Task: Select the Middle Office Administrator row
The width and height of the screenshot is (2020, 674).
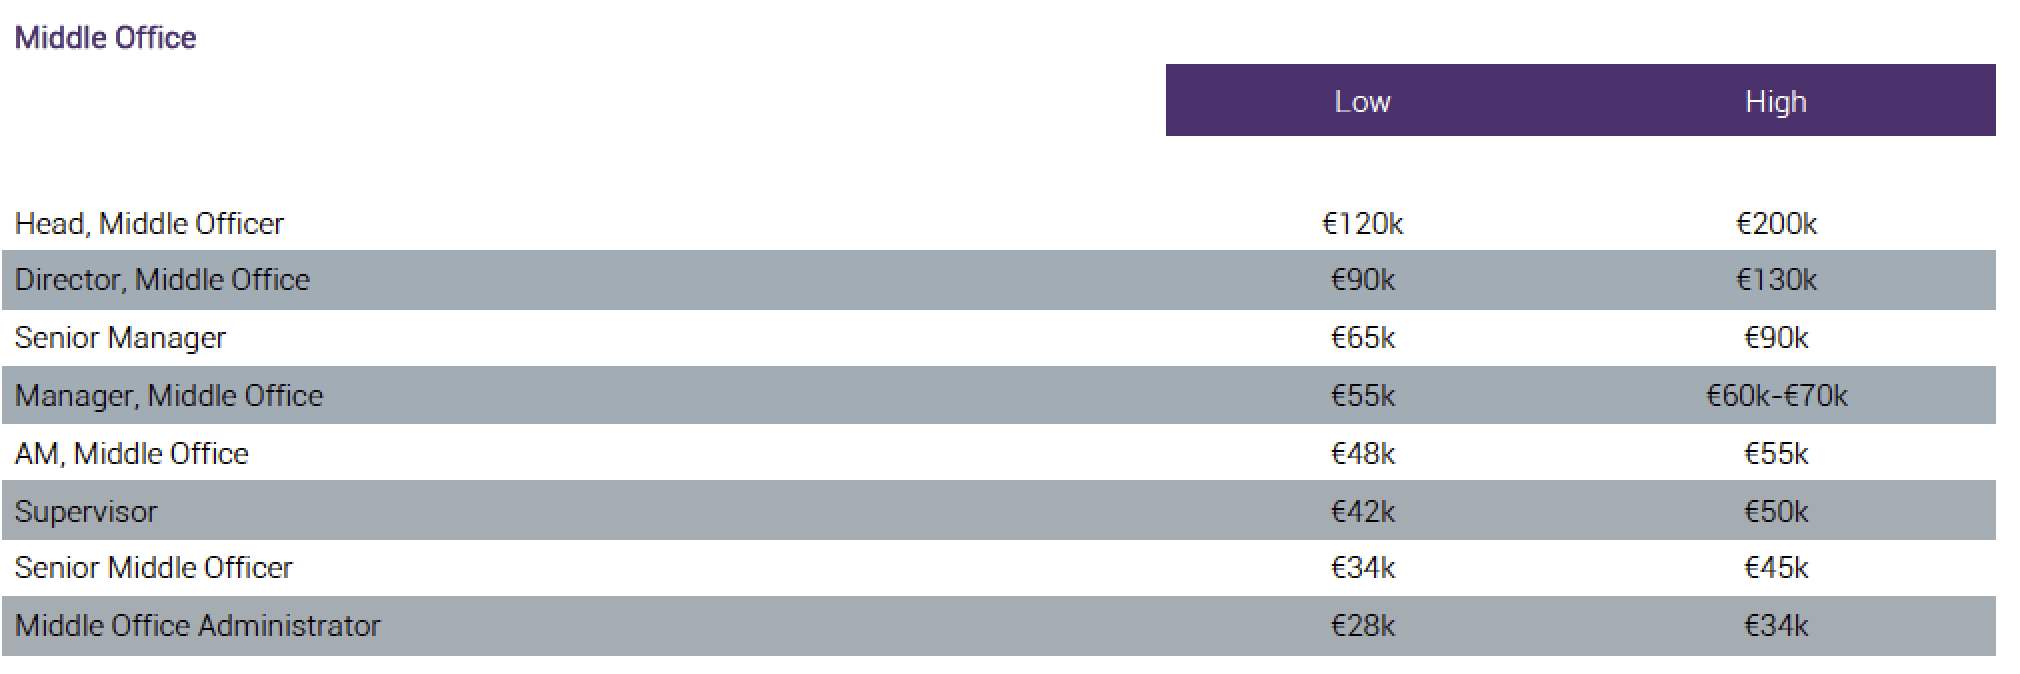Action: 999,626
